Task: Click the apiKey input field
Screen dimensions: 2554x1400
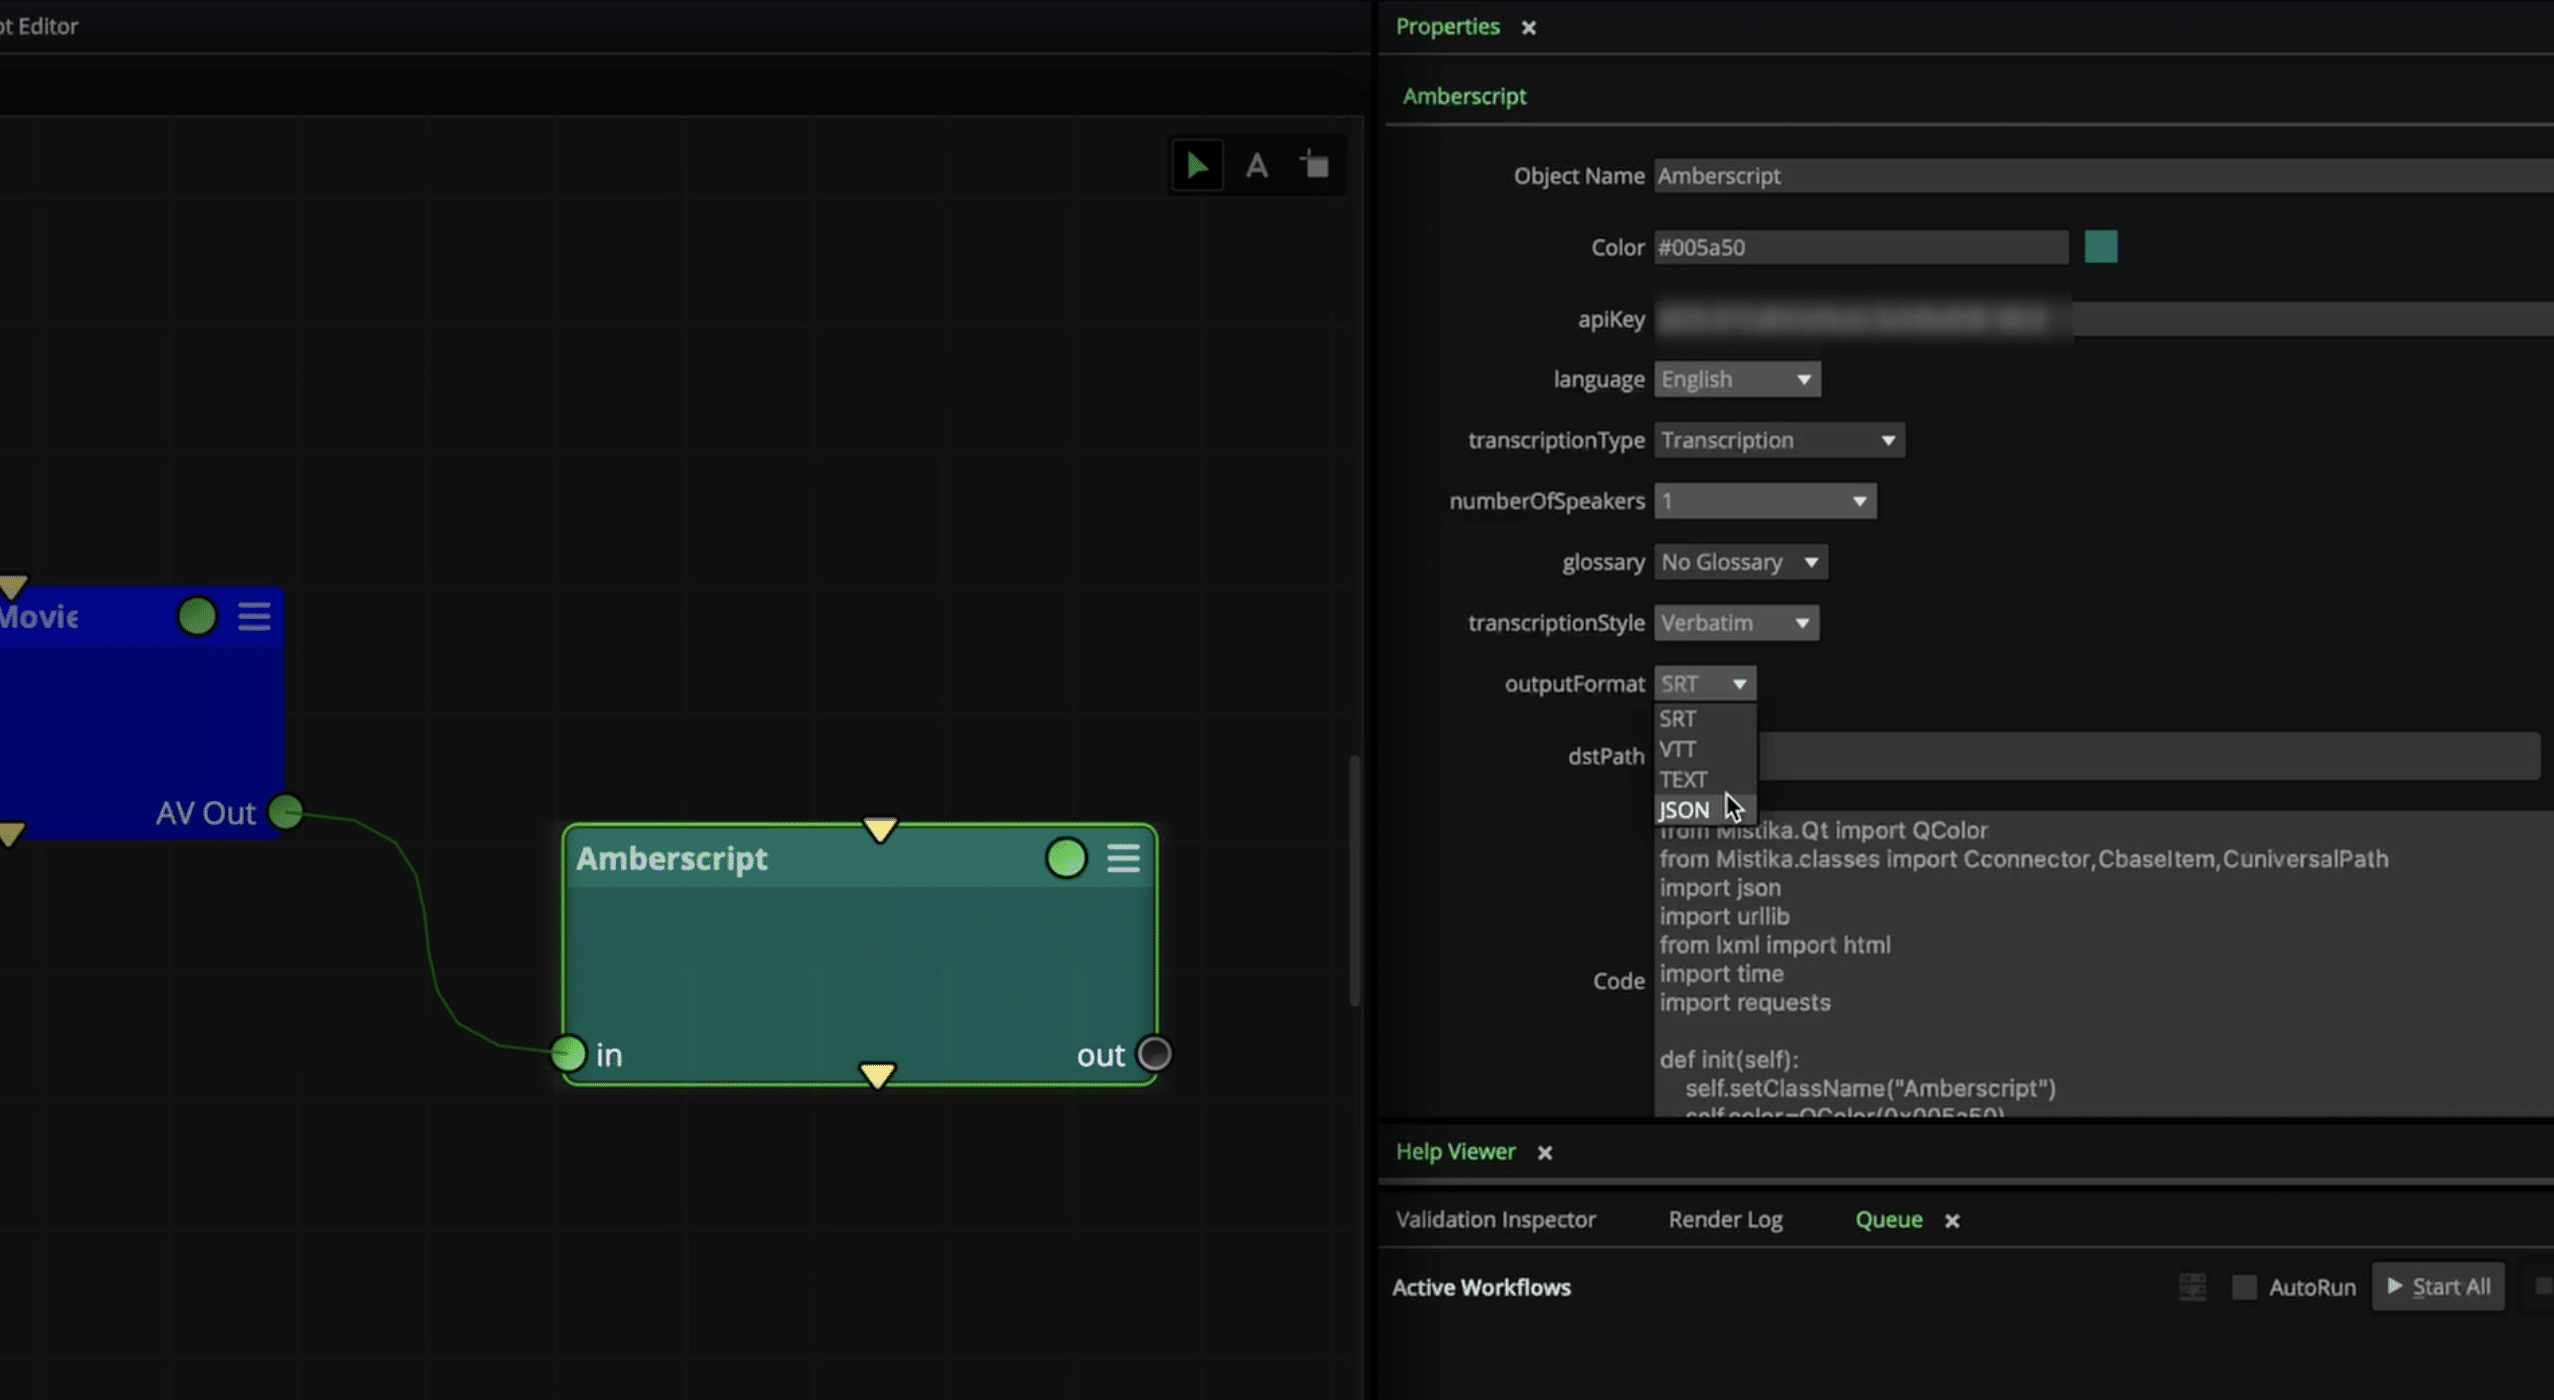Action: pyautogui.click(x=2103, y=319)
